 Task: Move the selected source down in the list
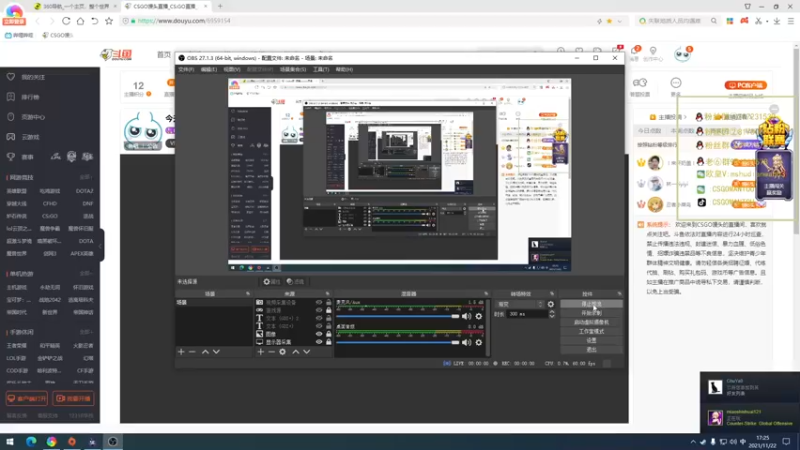[307, 352]
